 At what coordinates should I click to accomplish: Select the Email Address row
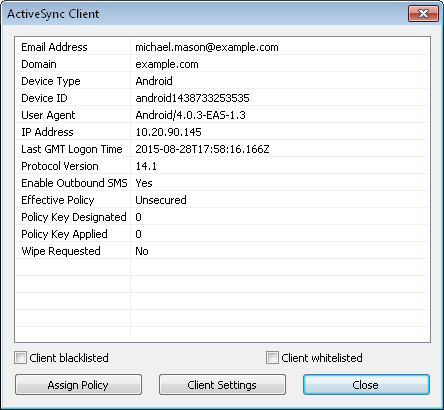coord(222,47)
